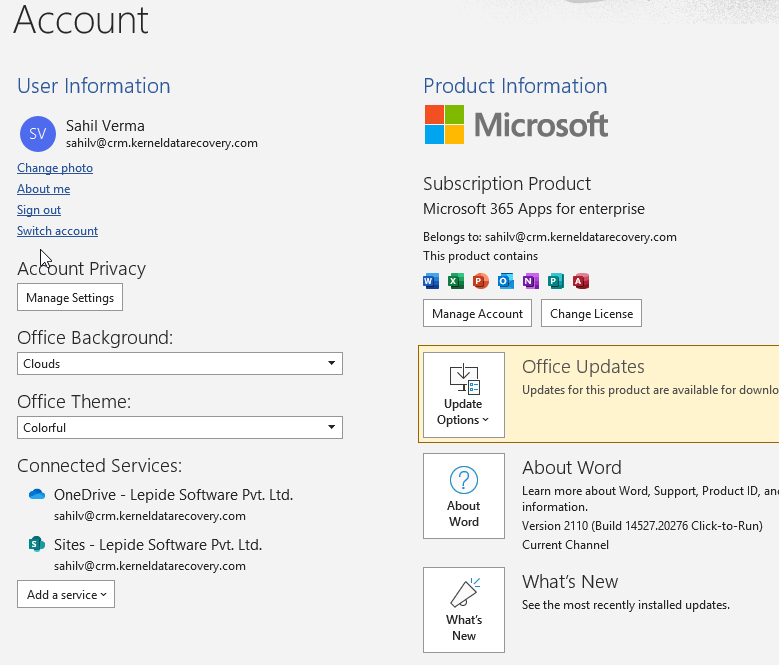The height and width of the screenshot is (665, 779).
Task: Click the Microsoft logo
Action: click(516, 124)
